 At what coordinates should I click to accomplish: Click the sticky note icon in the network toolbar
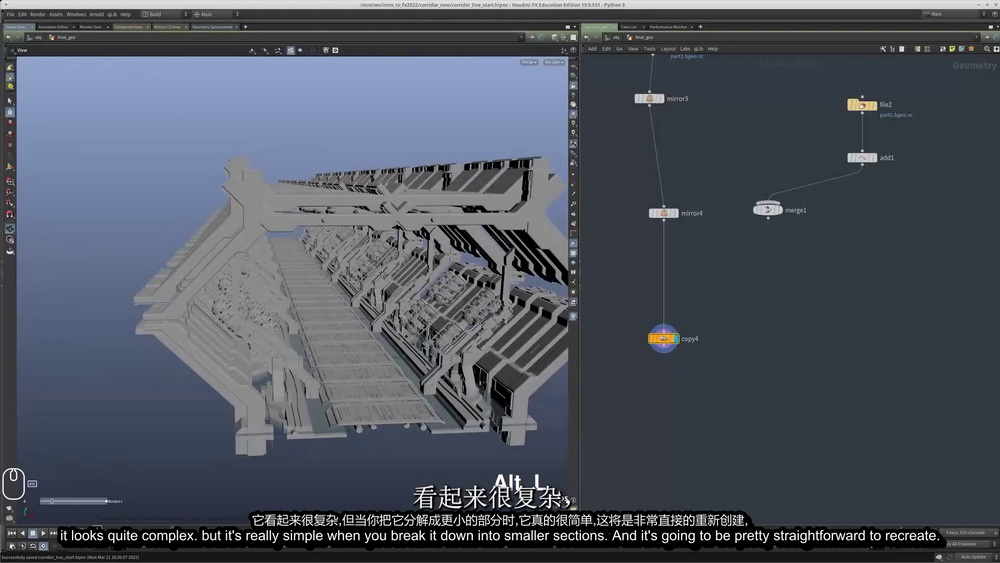[x=952, y=49]
